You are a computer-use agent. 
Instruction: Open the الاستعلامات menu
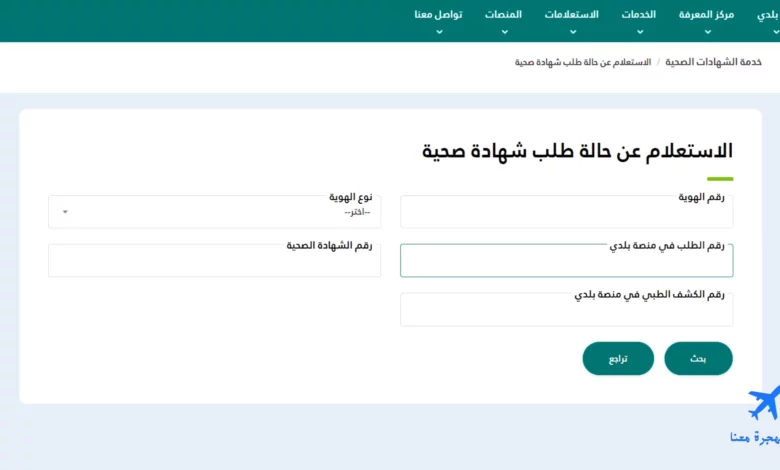pyautogui.click(x=572, y=15)
